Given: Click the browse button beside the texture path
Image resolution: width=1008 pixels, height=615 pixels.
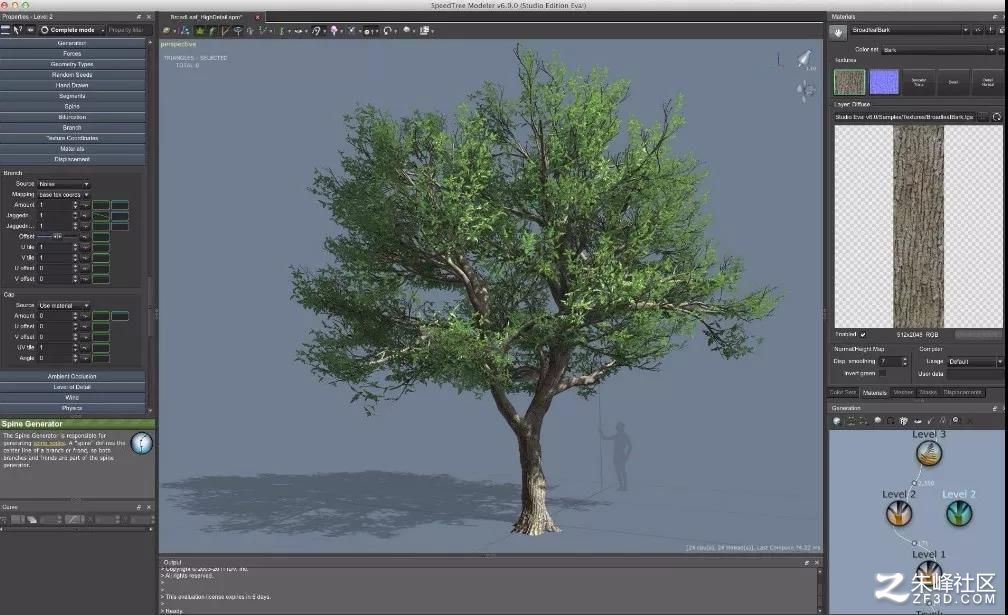Looking at the screenshot, I should [x=983, y=117].
